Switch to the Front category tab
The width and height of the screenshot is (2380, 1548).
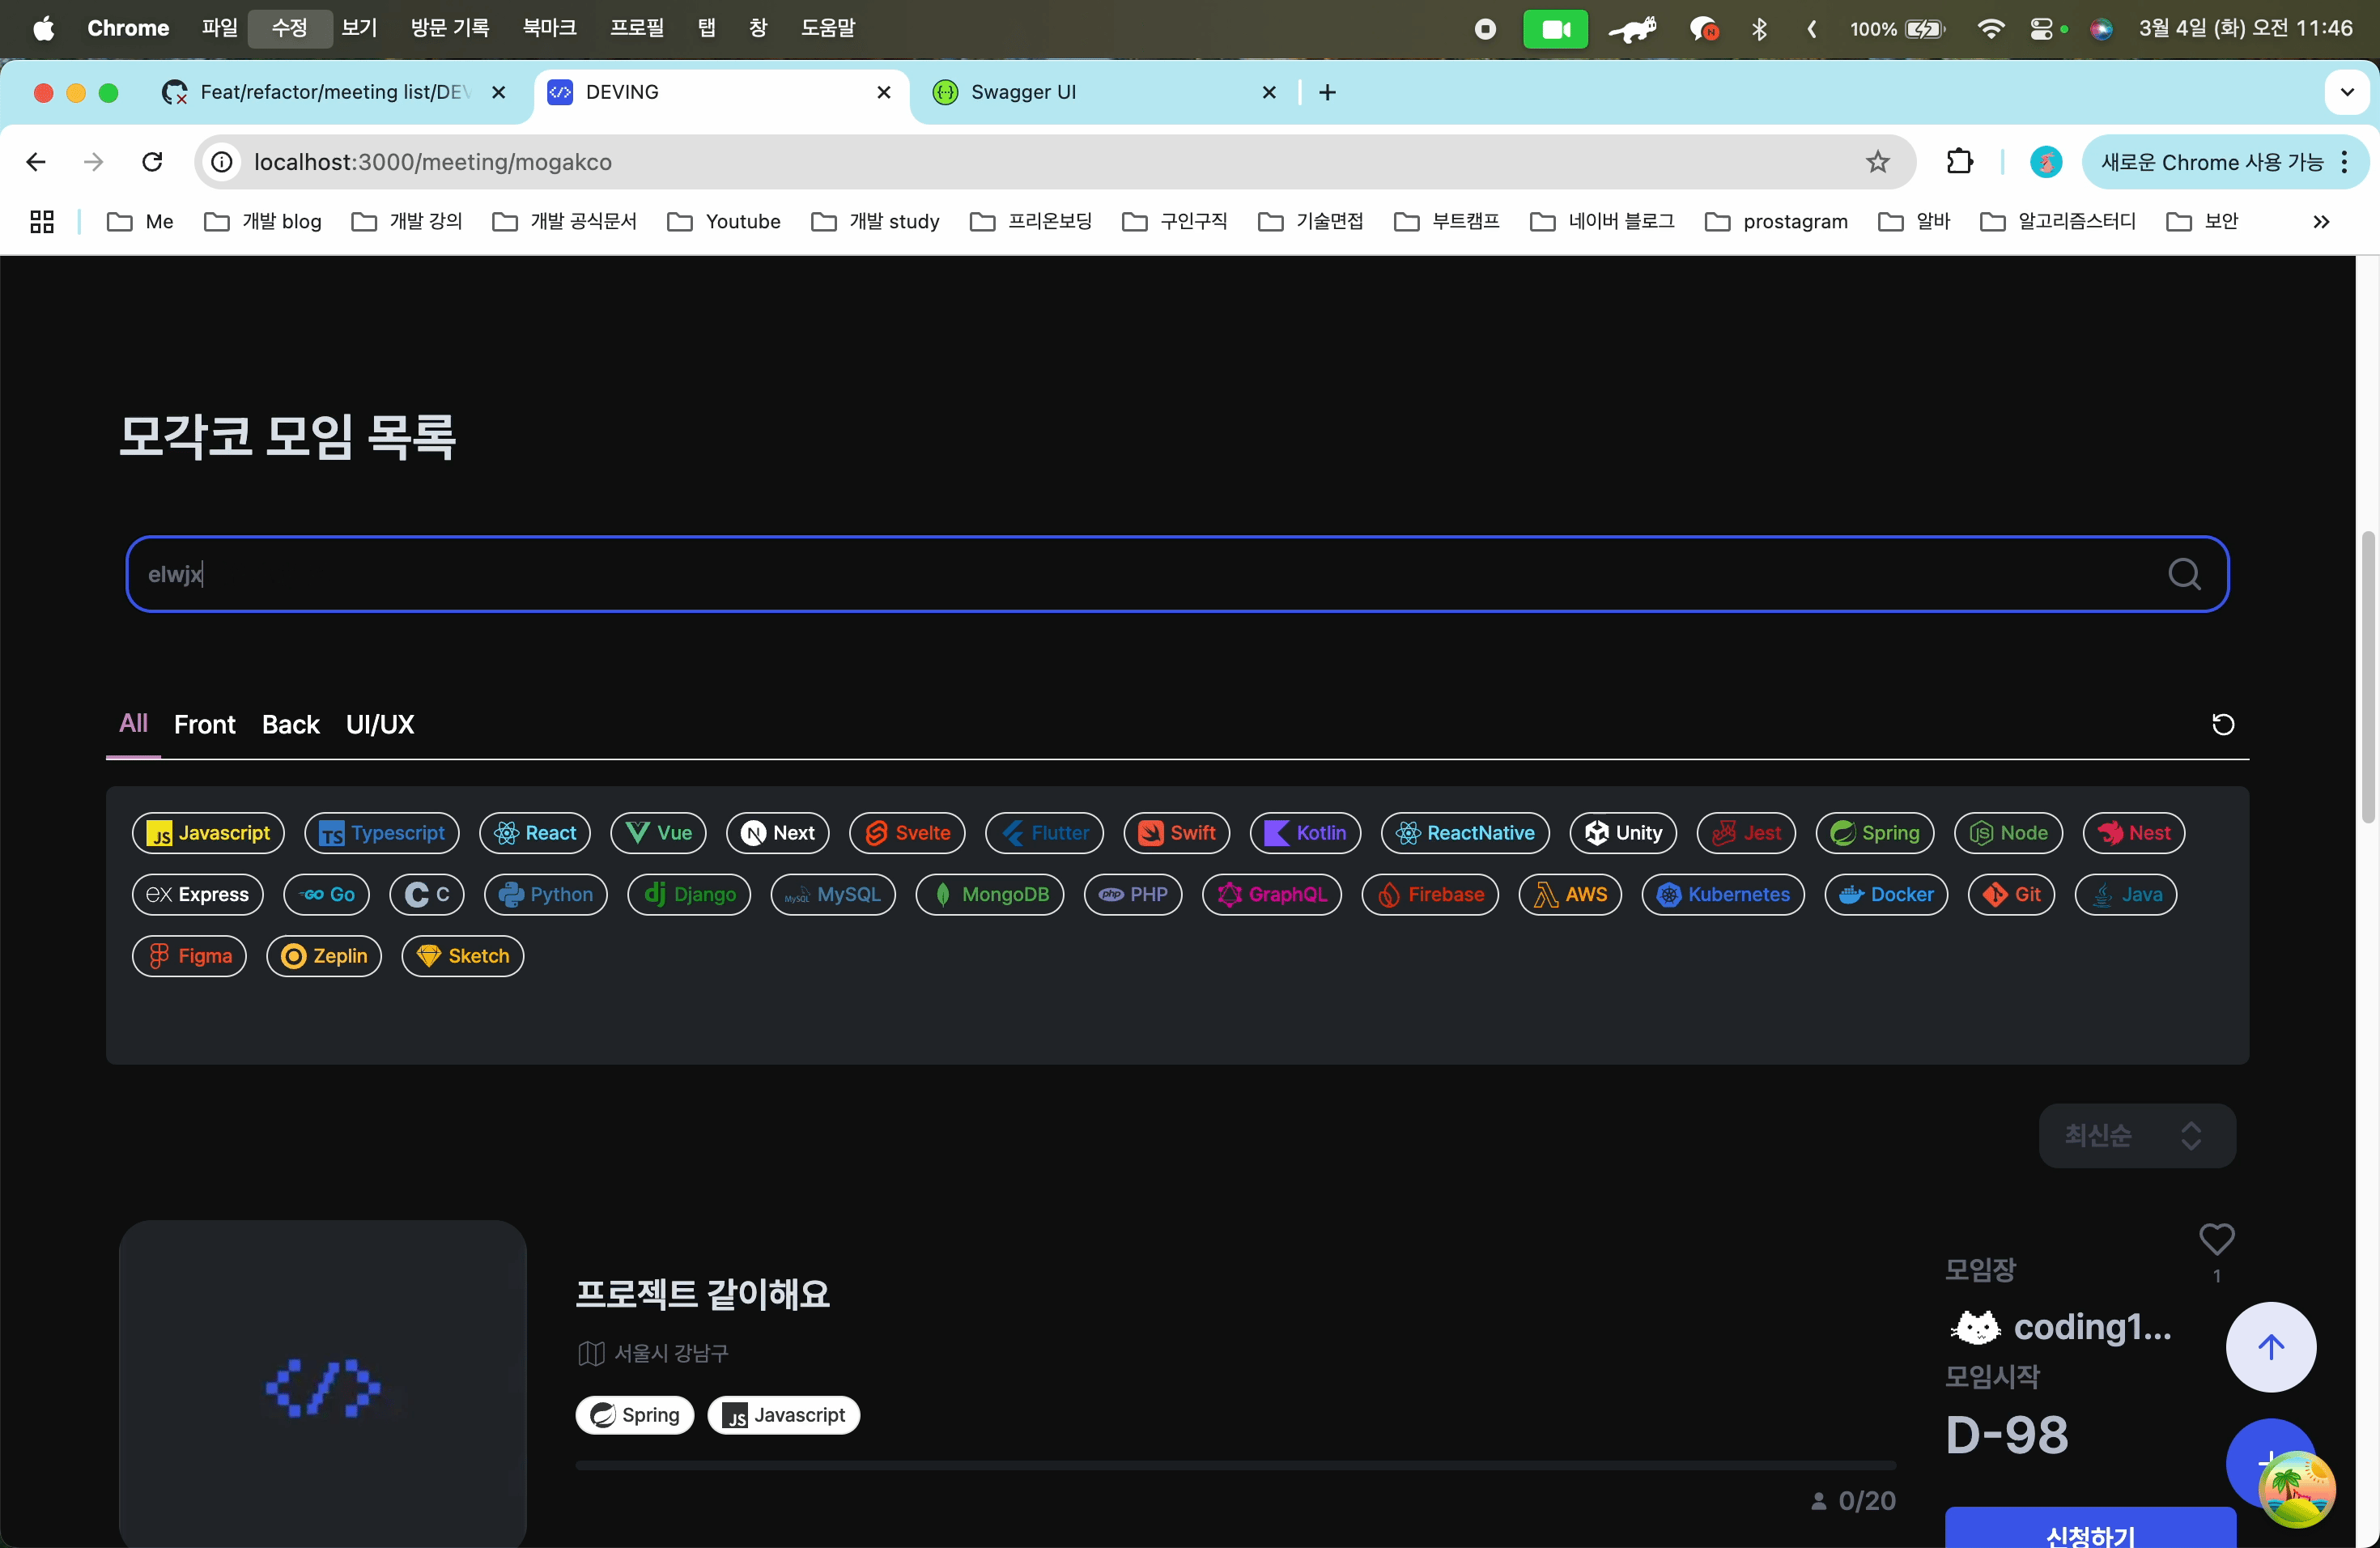click(x=204, y=724)
